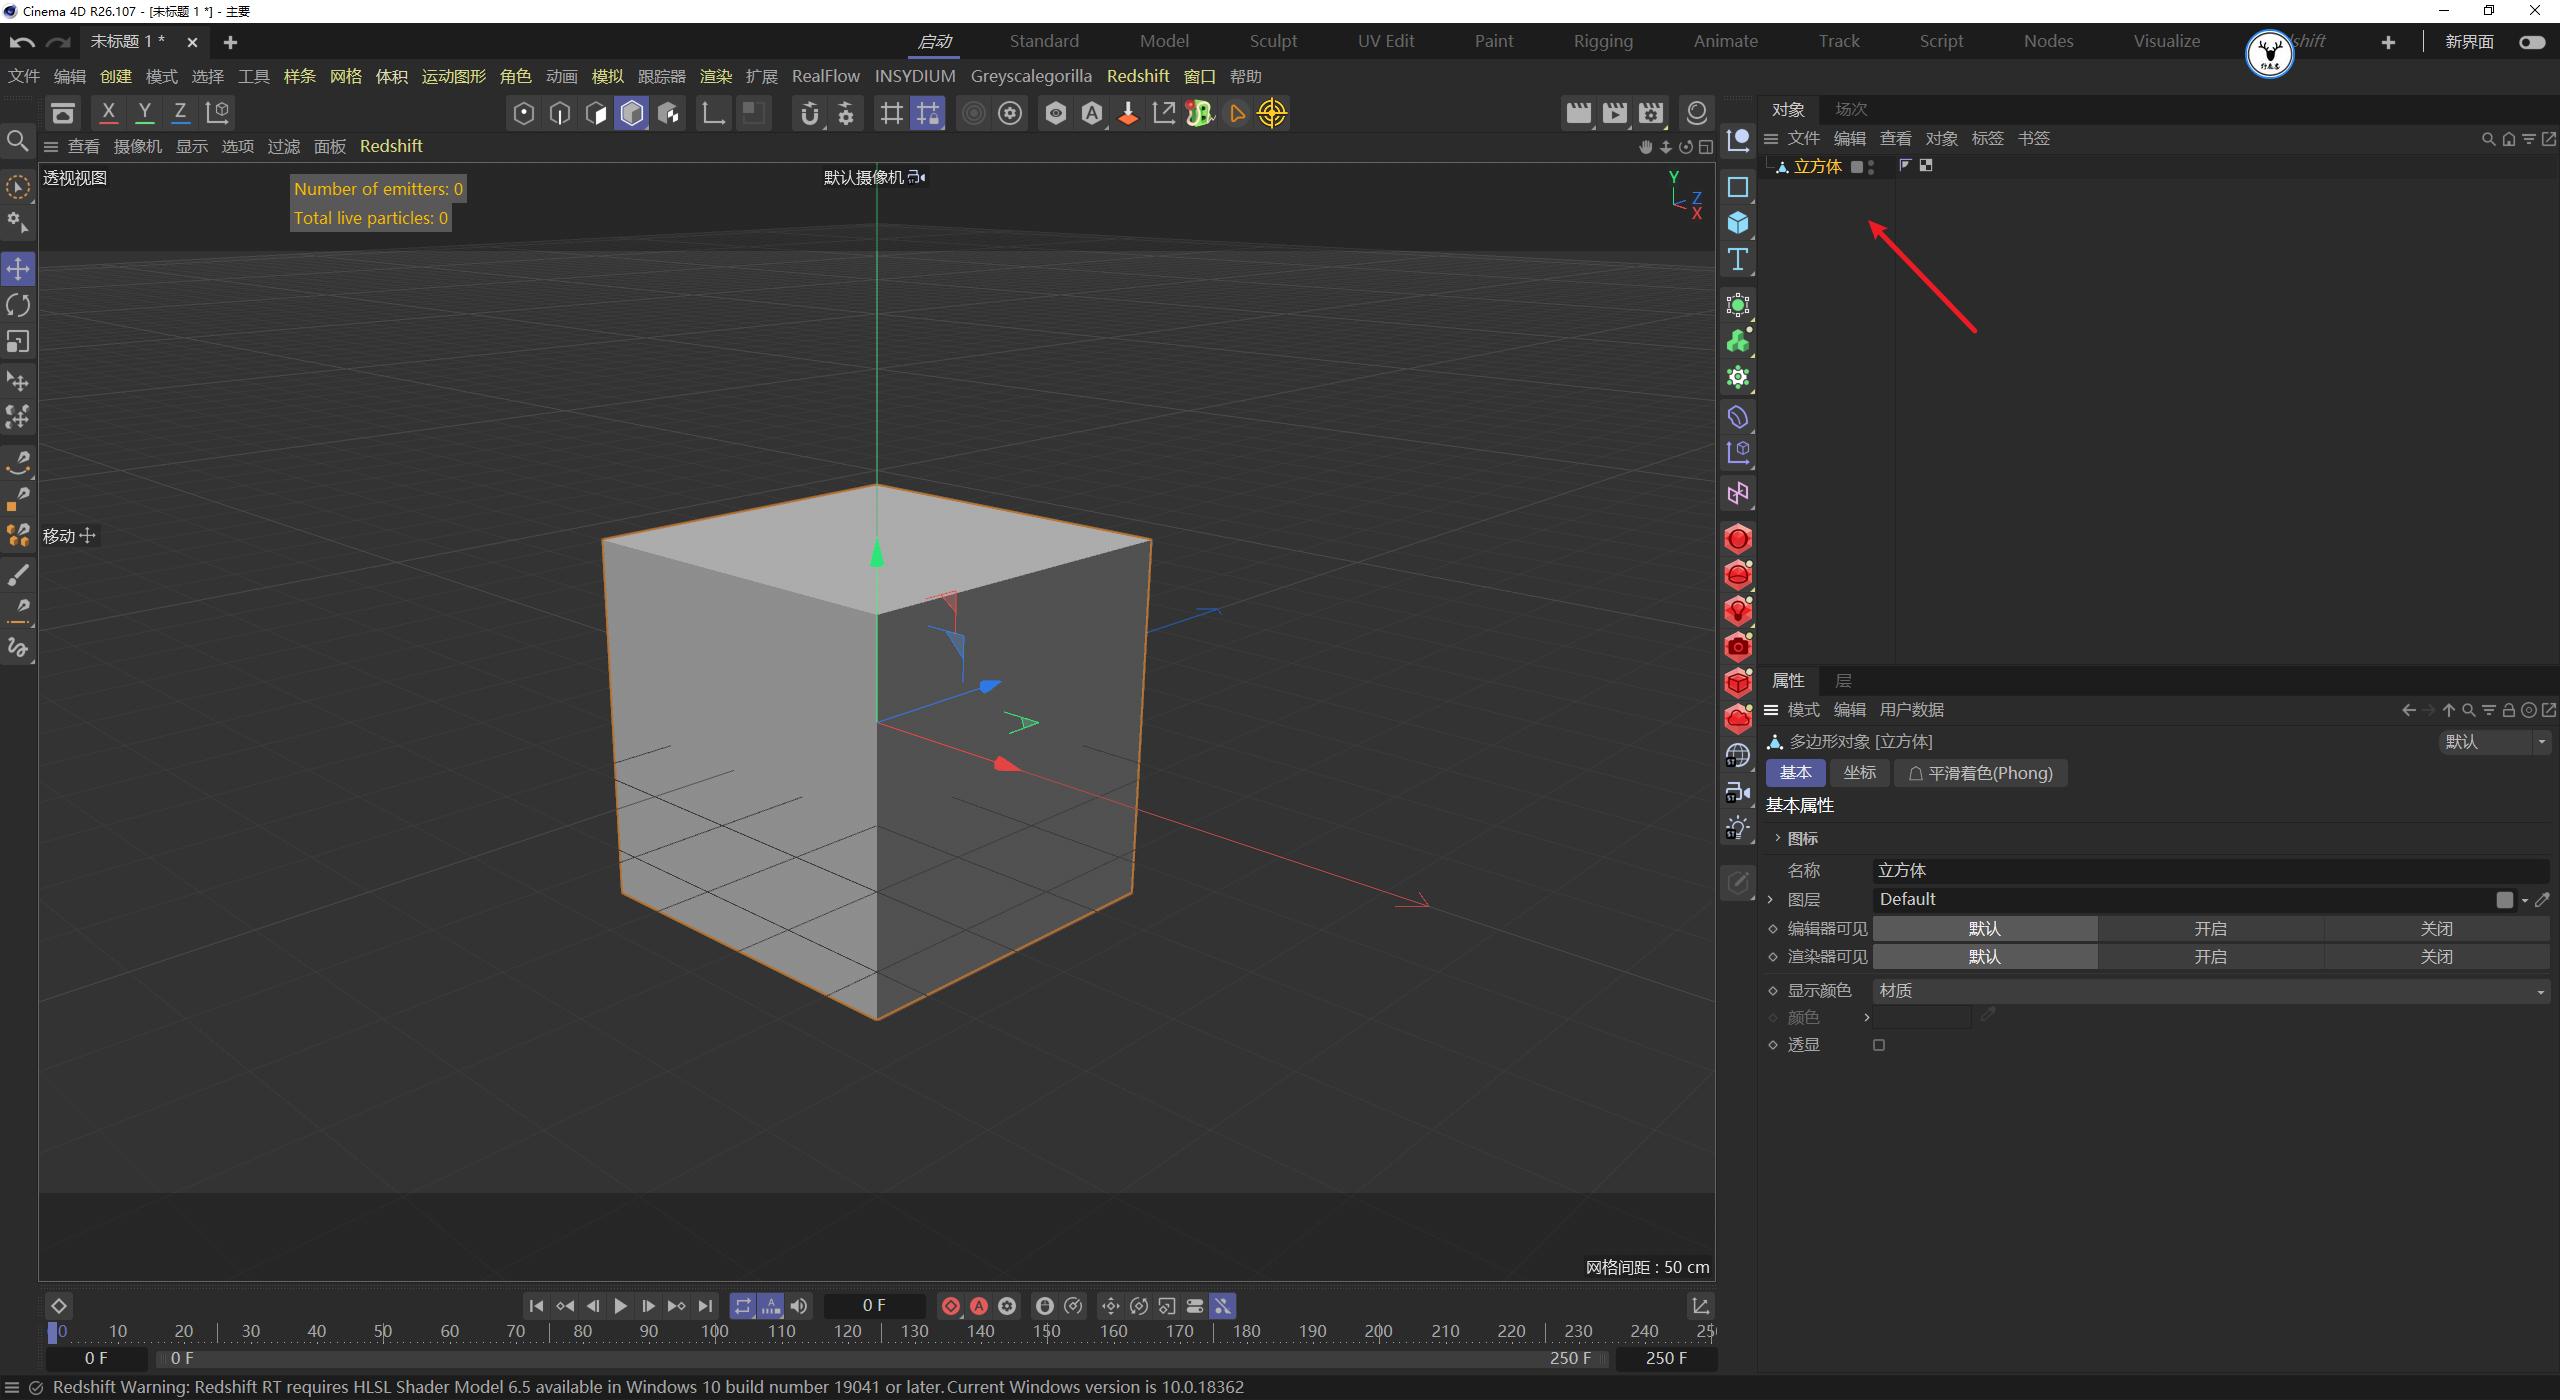Image resolution: width=2560 pixels, height=1400 pixels.
Task: Open the Redshift menu in the menu bar
Action: coord(1137,75)
